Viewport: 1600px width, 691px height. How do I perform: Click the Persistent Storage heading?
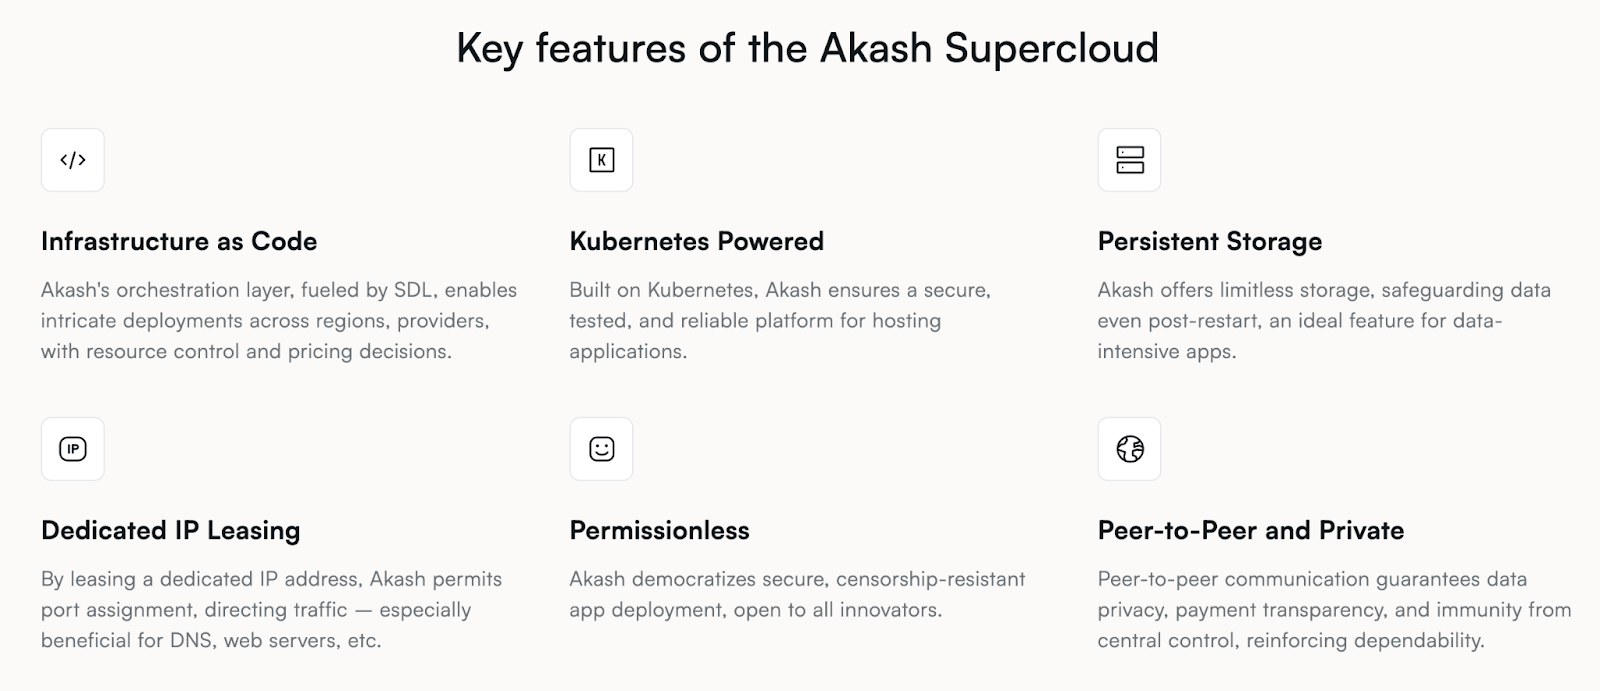[1209, 241]
